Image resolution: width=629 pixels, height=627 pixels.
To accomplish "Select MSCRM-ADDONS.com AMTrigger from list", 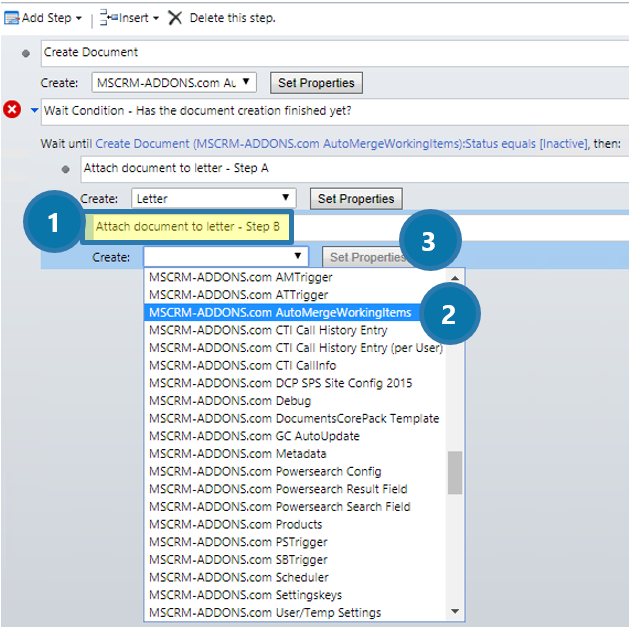I will click(295, 277).
